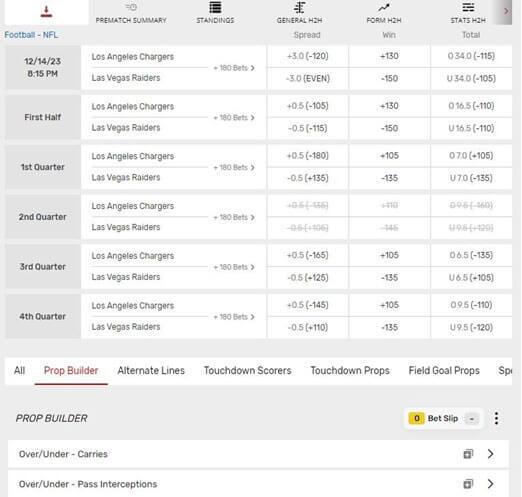Select 4th Quarter Under 9.5 (-120)

click(471, 327)
